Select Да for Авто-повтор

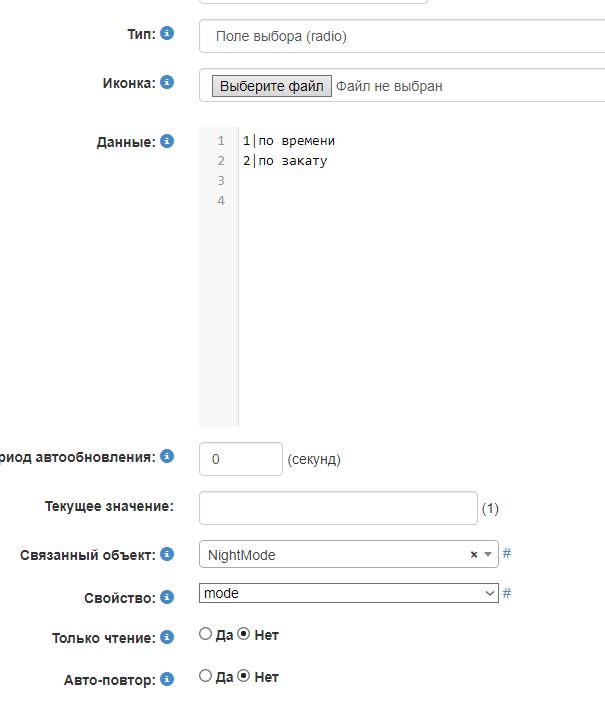pyautogui.click(x=206, y=676)
